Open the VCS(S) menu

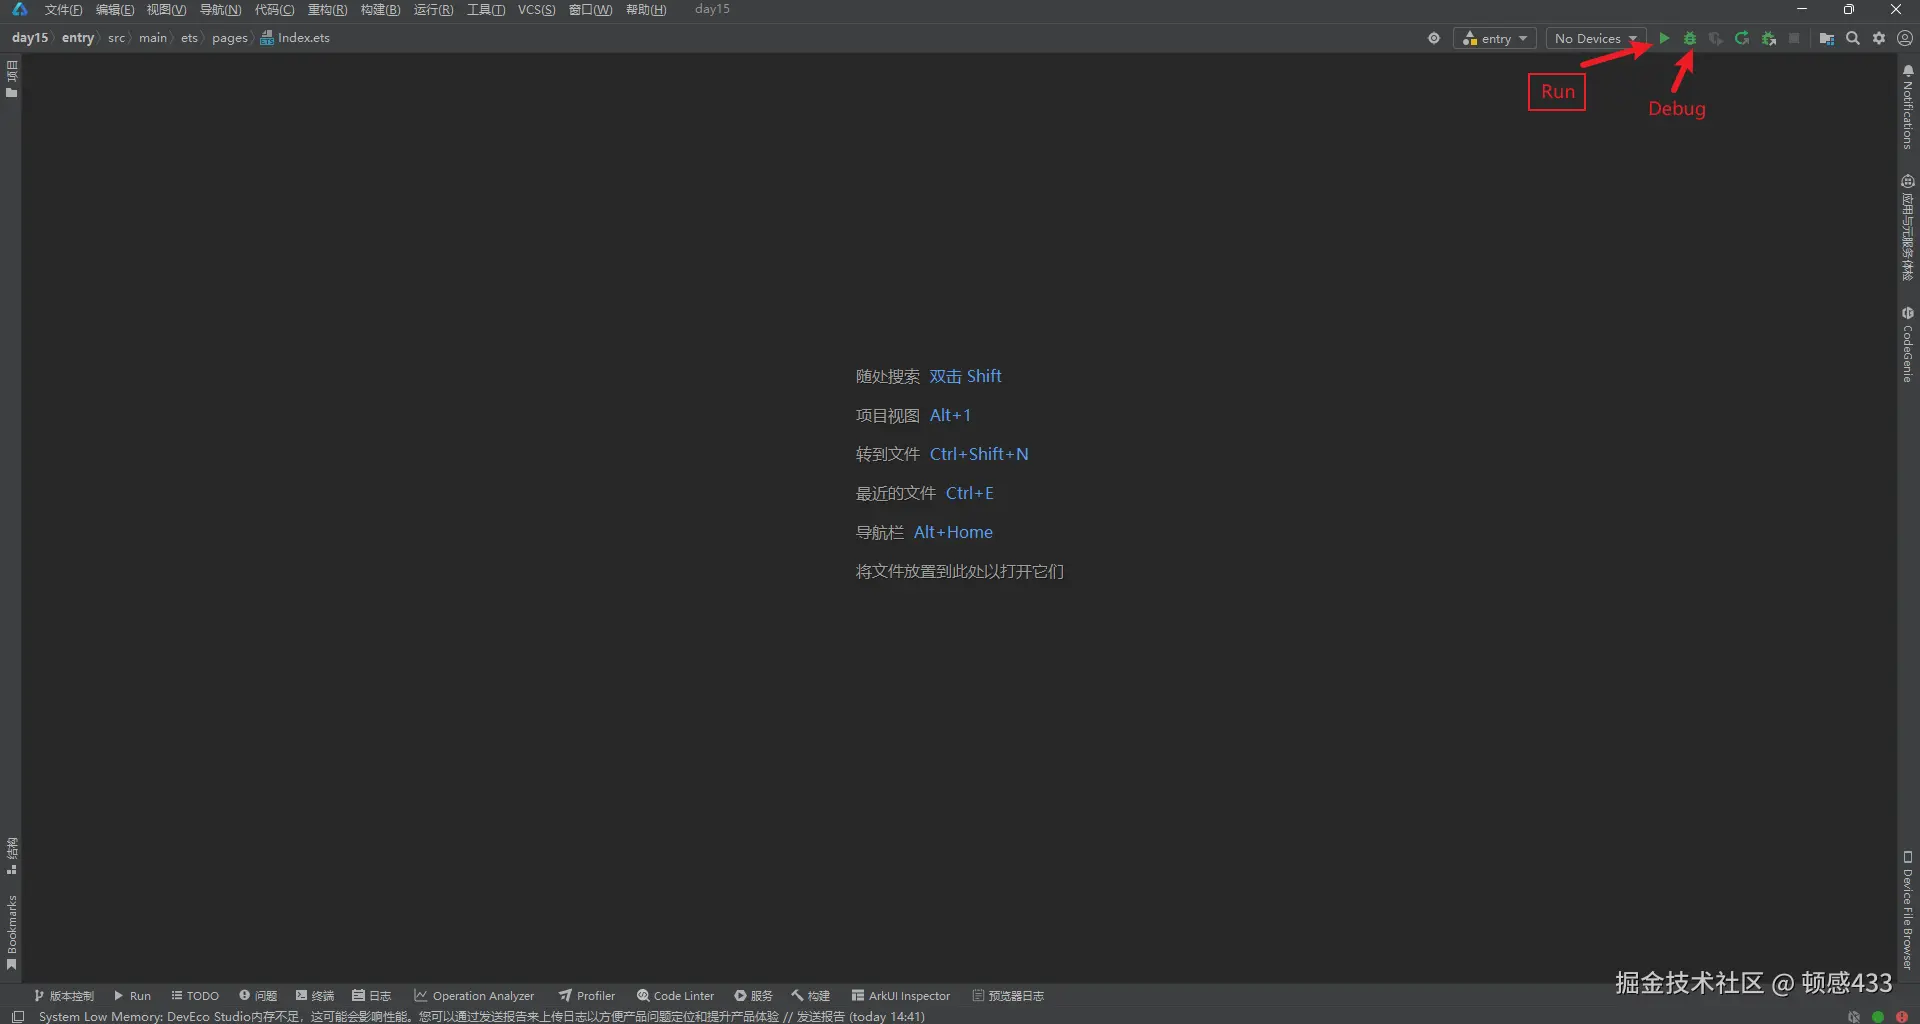click(536, 10)
